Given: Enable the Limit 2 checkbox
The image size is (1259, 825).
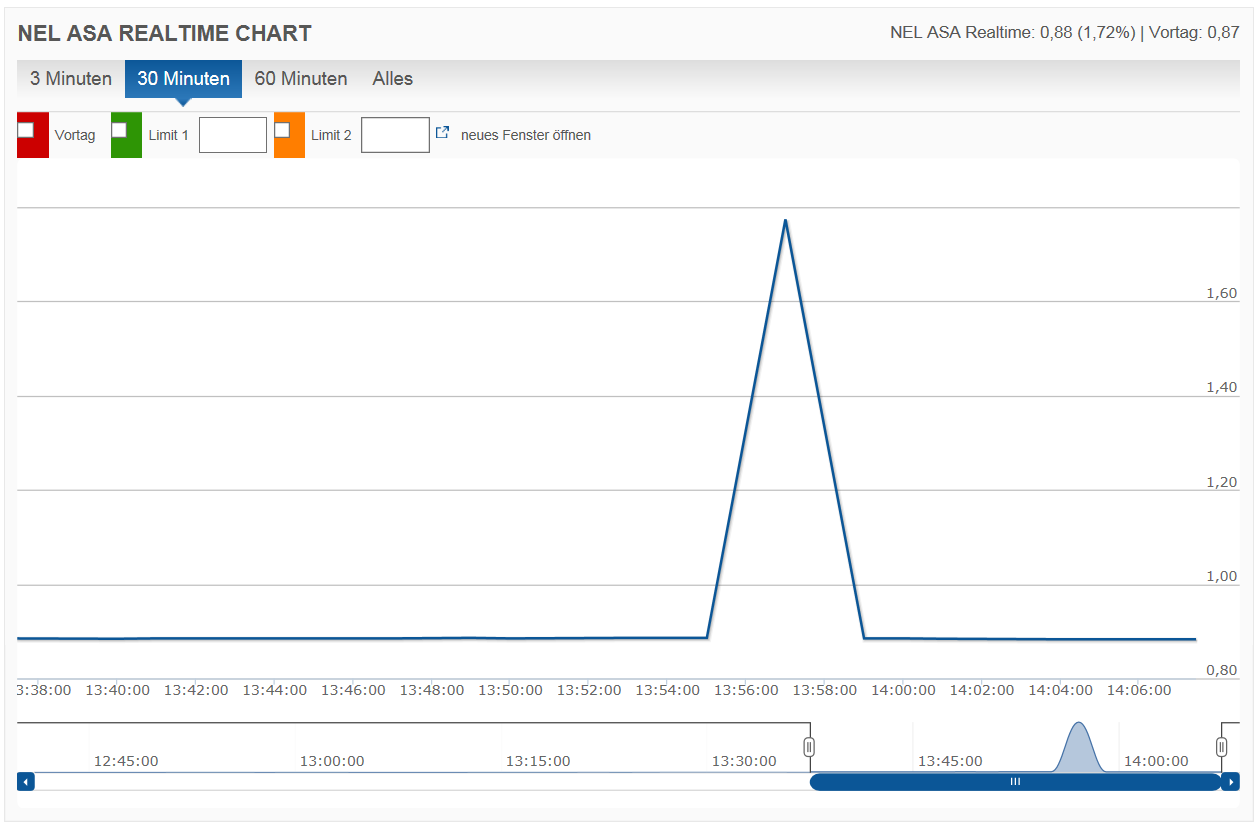Looking at the screenshot, I should 282,129.
